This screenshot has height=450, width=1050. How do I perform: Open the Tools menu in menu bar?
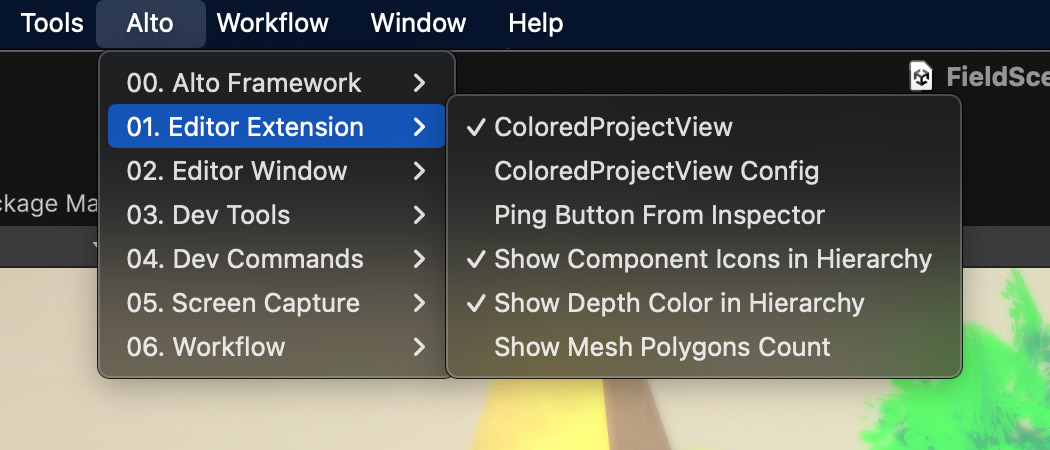pyautogui.click(x=52, y=23)
